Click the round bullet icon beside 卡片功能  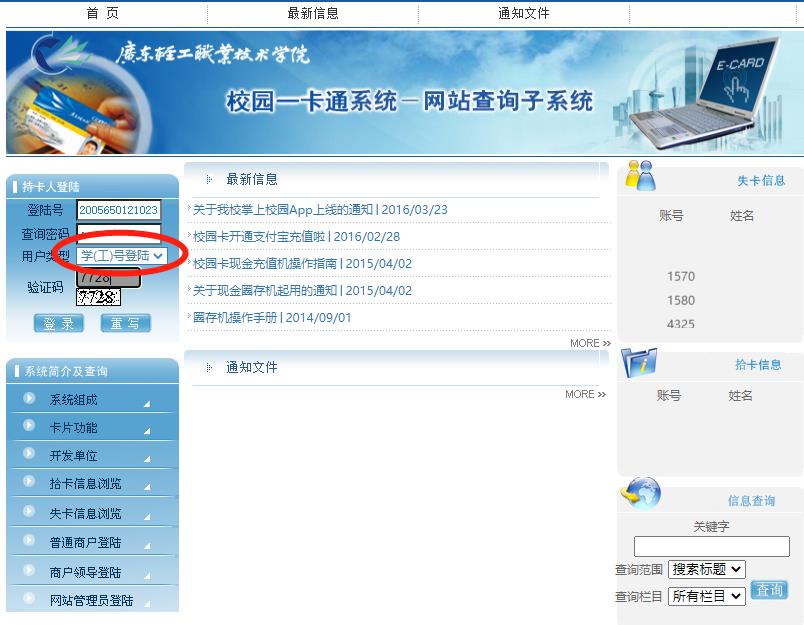click(x=29, y=427)
